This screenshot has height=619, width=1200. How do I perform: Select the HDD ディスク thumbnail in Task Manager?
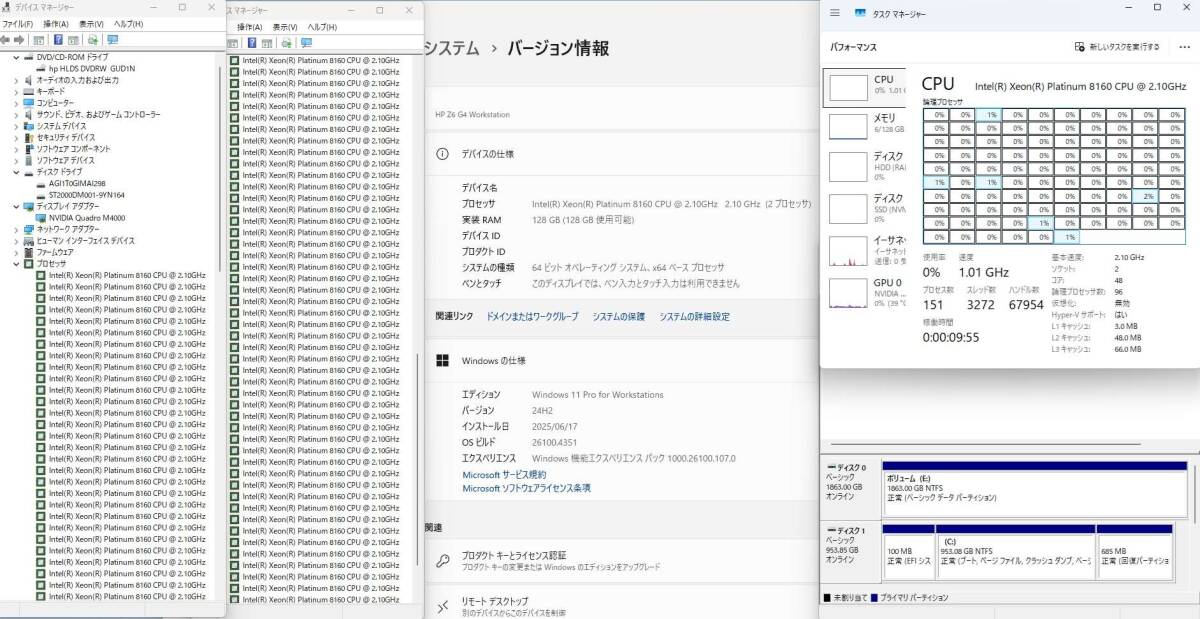(849, 166)
